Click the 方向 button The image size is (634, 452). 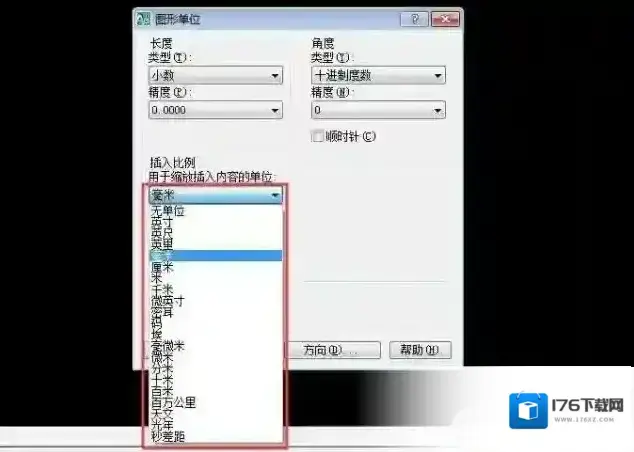(x=334, y=350)
